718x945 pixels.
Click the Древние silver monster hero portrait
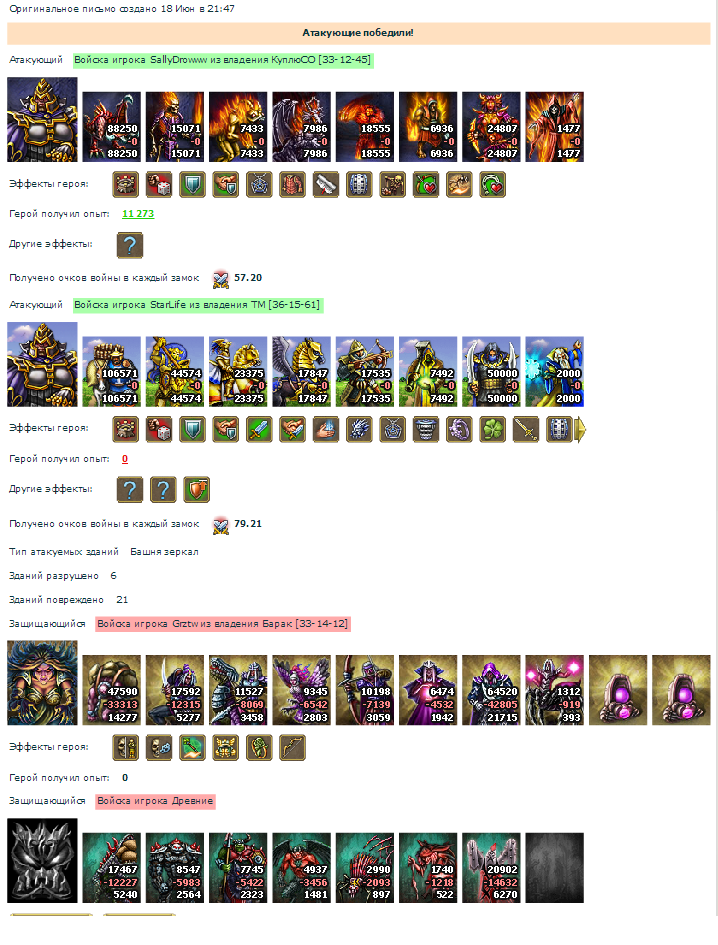coord(42,861)
